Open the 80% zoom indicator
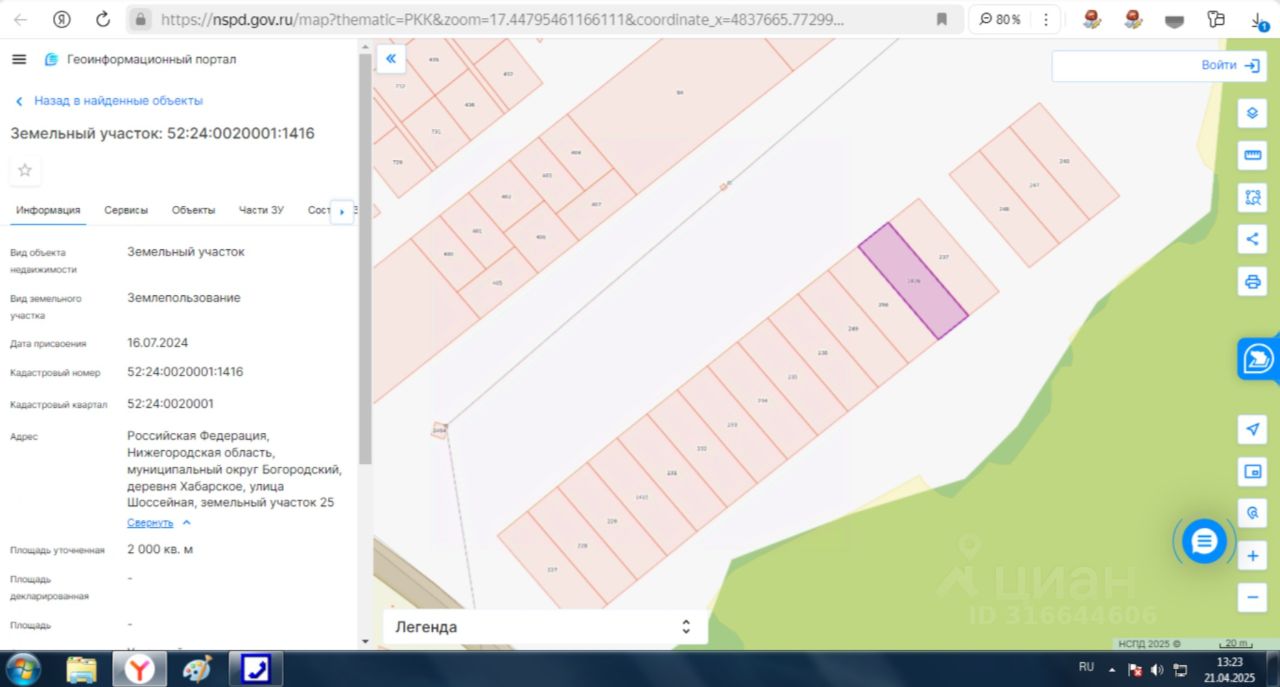Image resolution: width=1280 pixels, height=687 pixels. pos(1000,19)
